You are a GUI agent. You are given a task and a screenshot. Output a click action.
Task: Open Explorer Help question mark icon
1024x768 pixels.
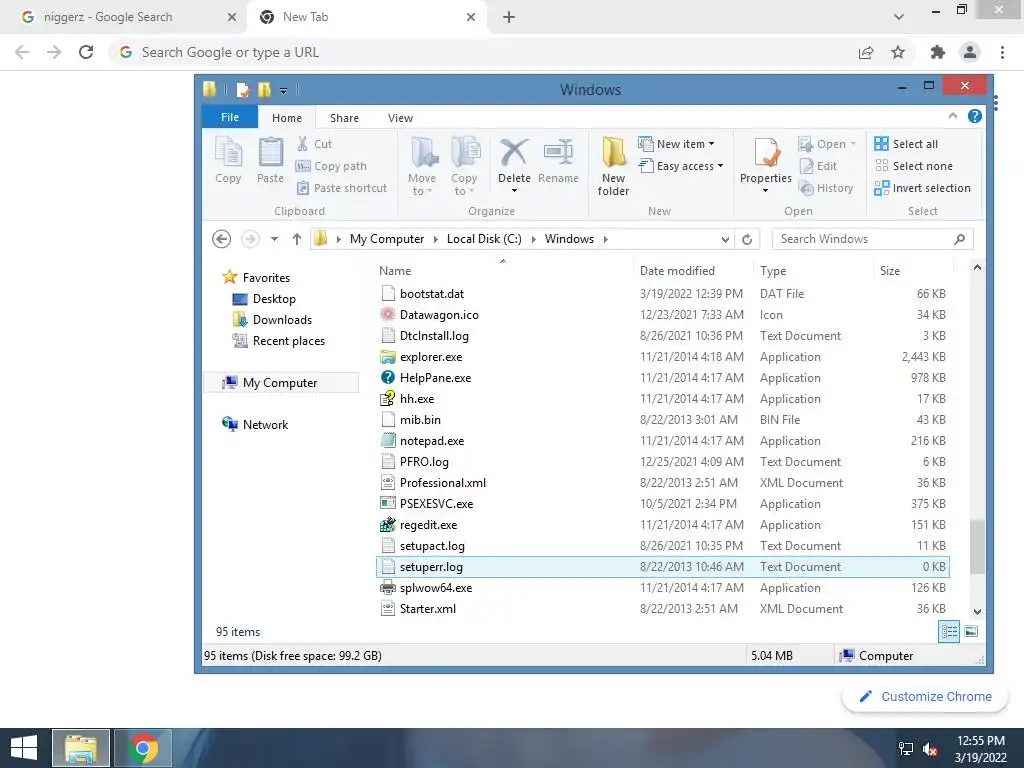click(x=974, y=116)
